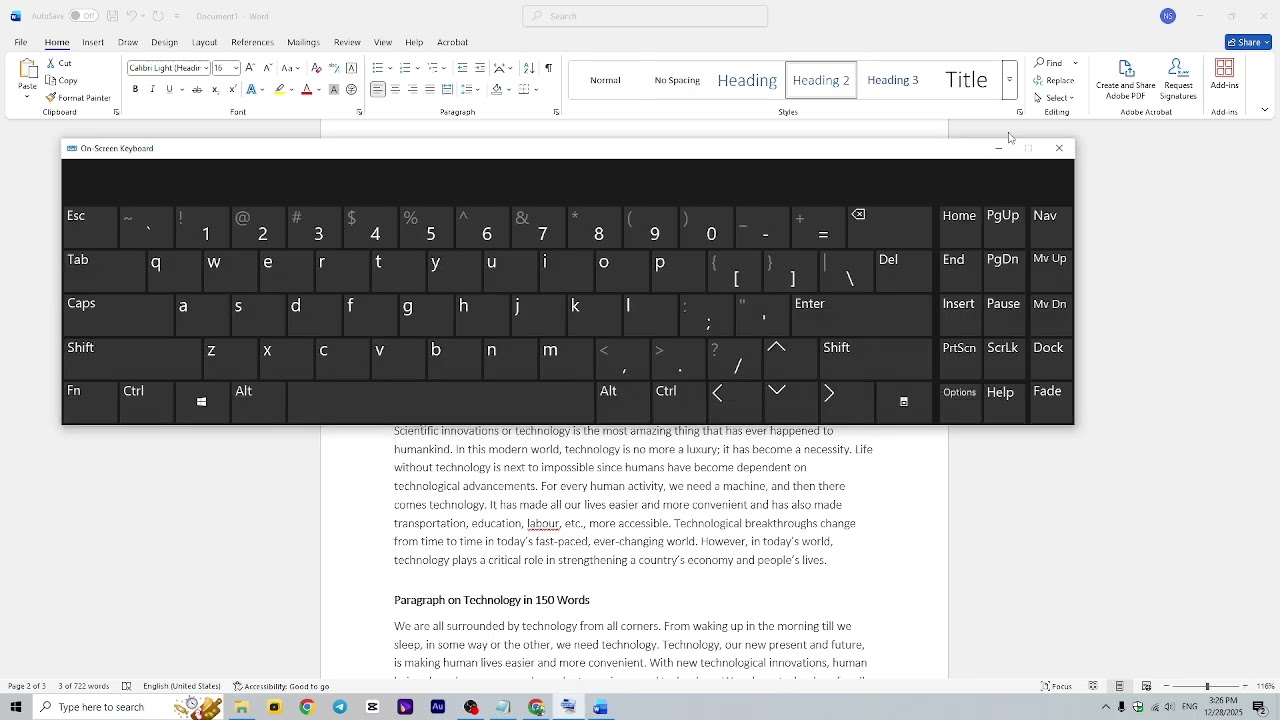This screenshot has width=1280, height=720.
Task: Expand the bullets list dropdown
Action: pyautogui.click(x=389, y=68)
